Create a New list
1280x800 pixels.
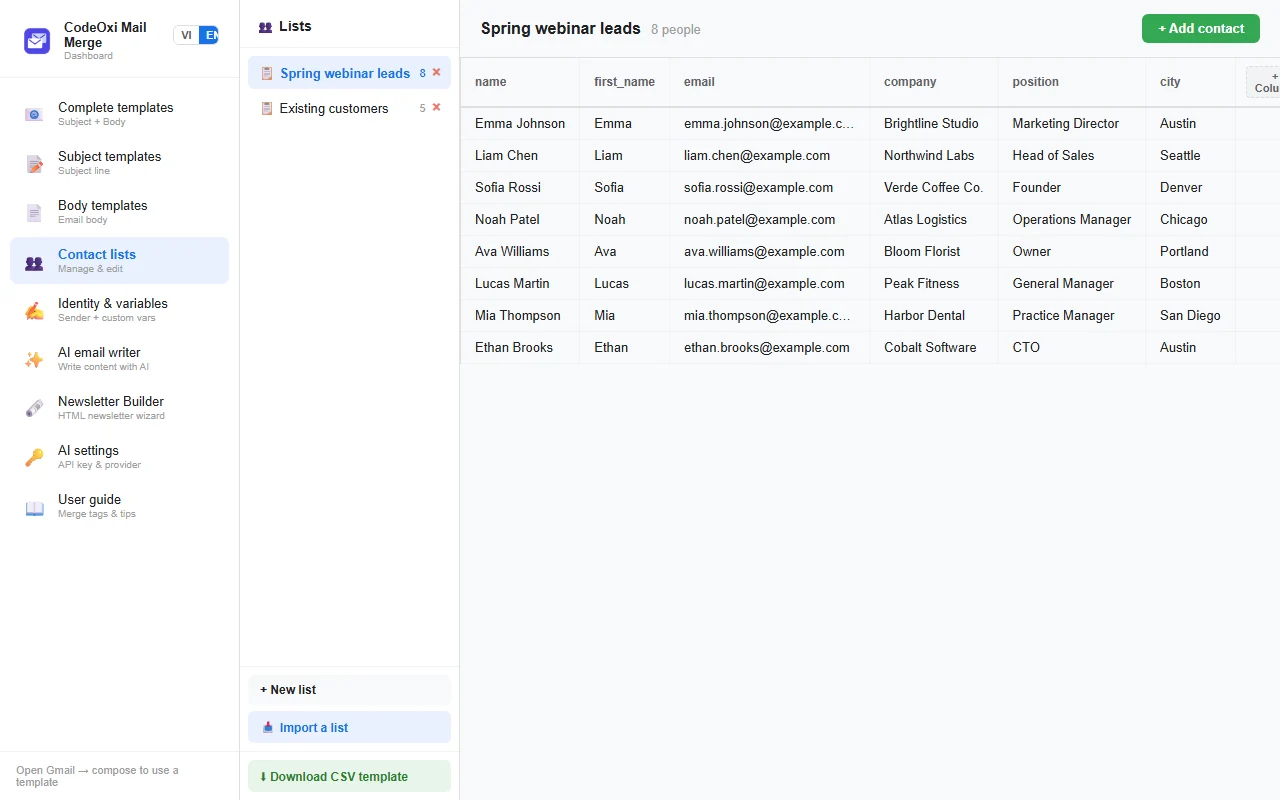click(349, 690)
